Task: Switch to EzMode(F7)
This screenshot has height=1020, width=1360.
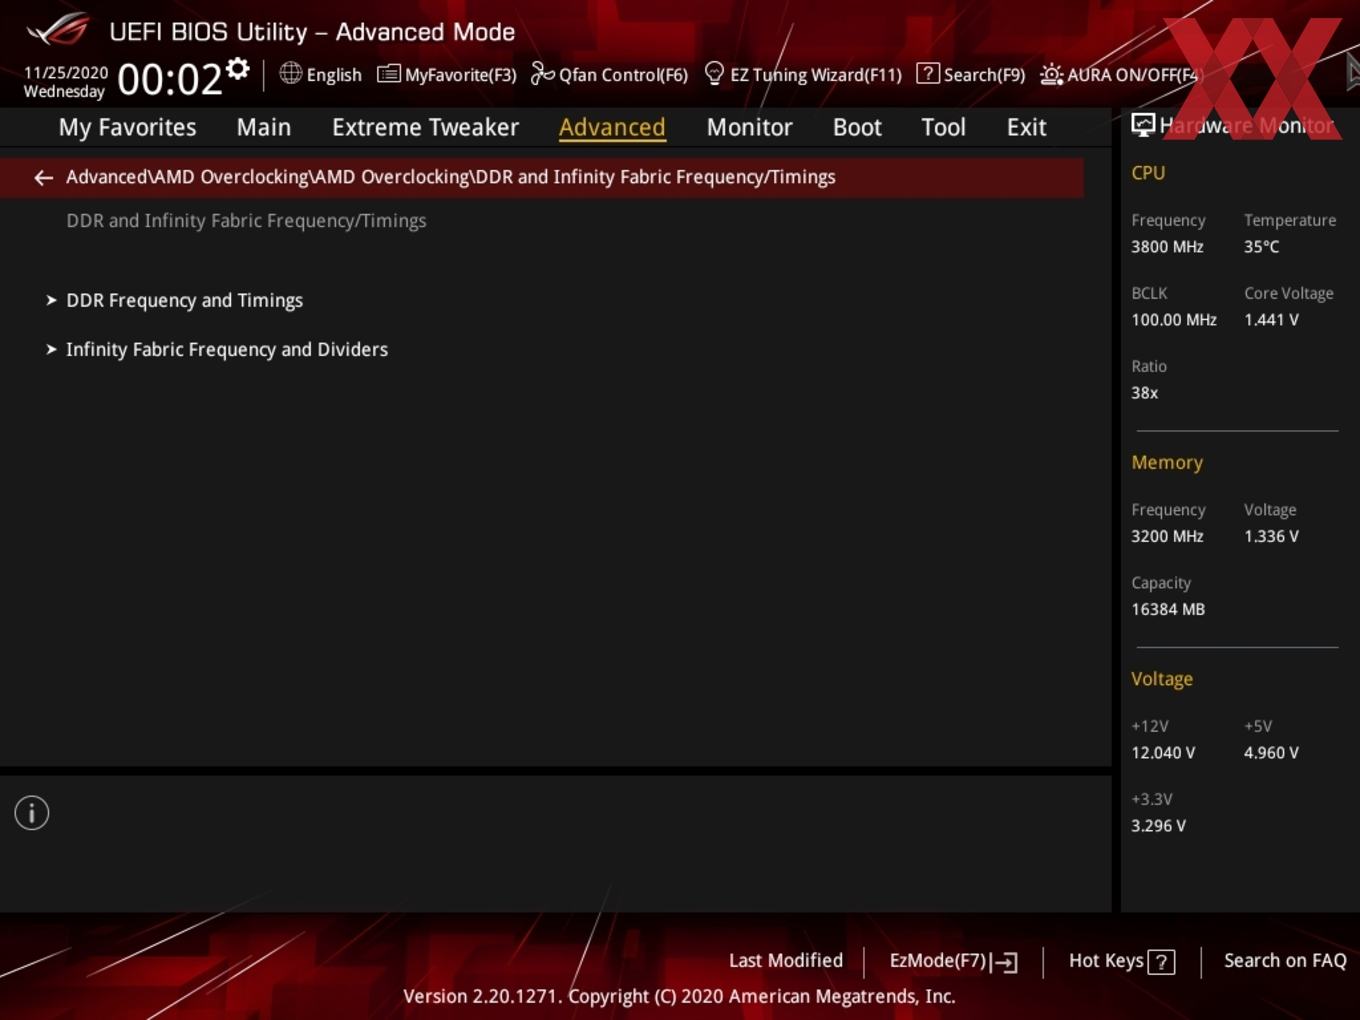Action: [x=953, y=961]
